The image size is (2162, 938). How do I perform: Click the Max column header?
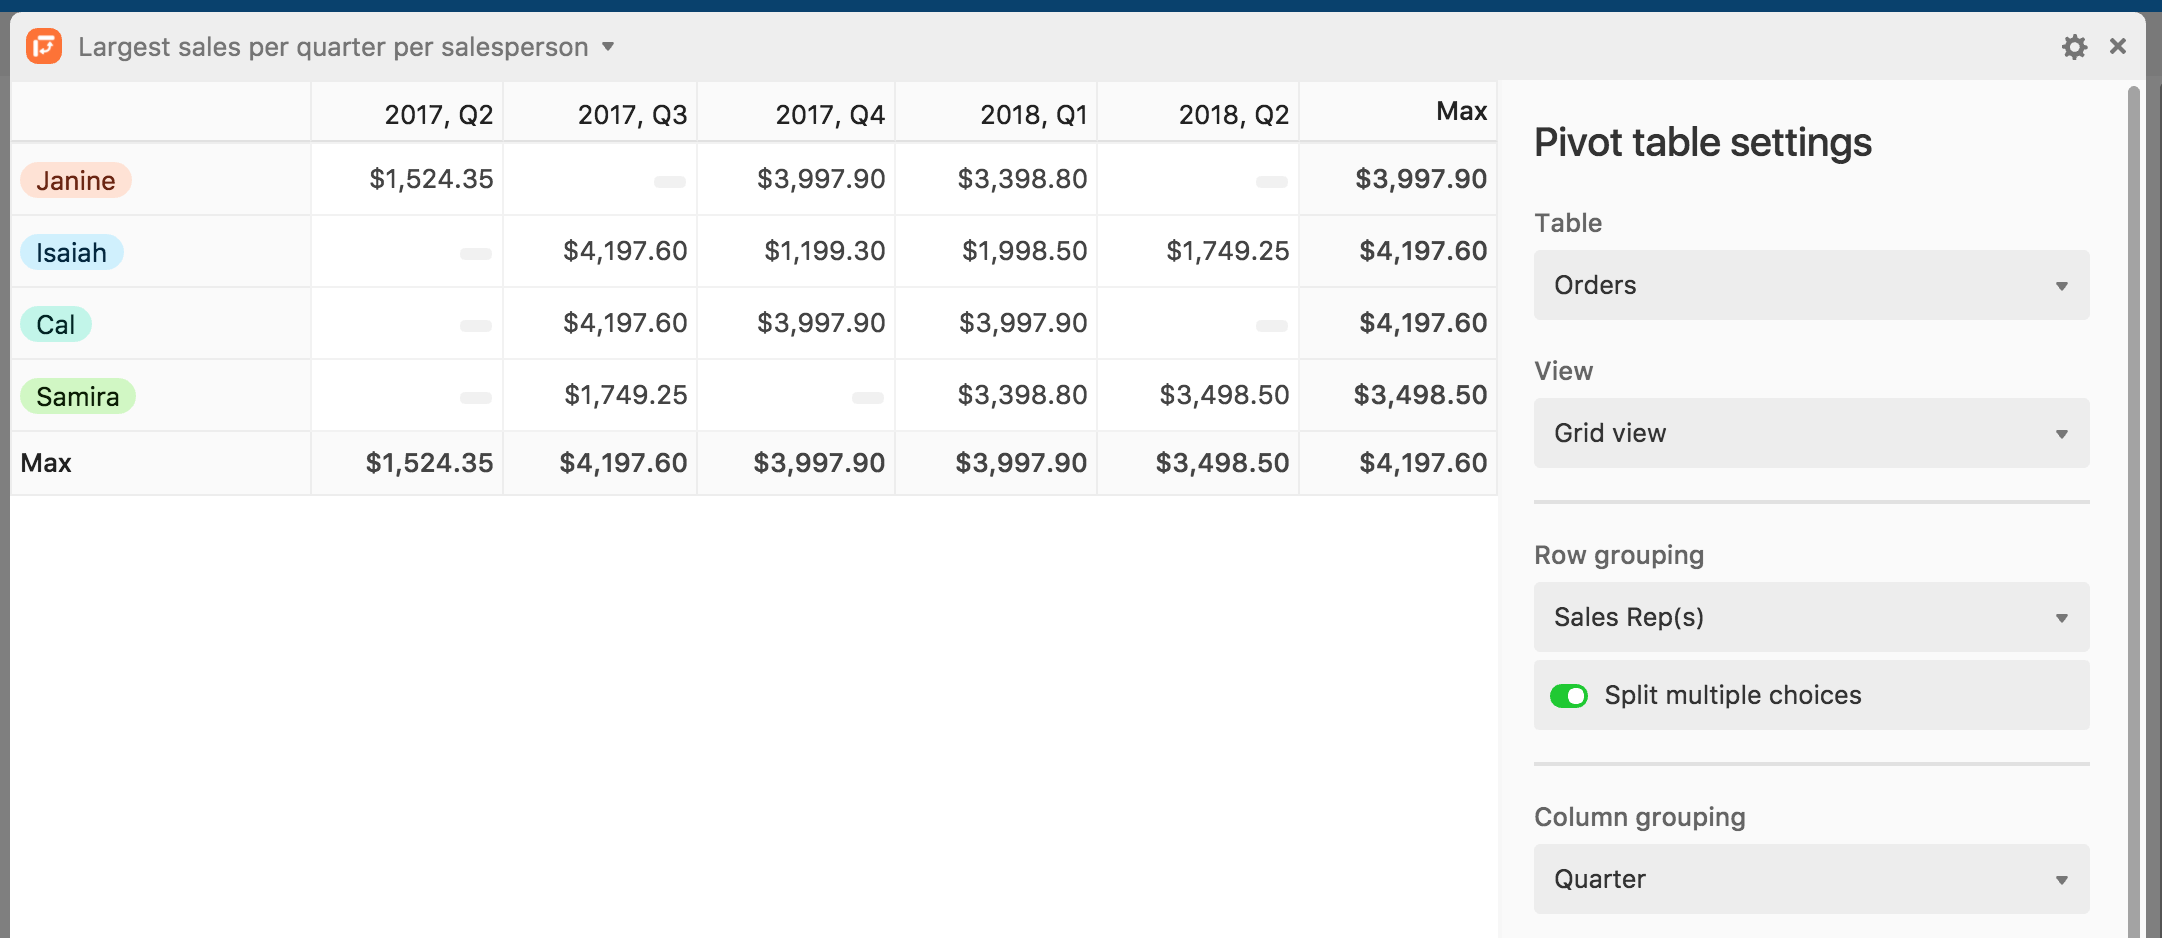click(x=1461, y=111)
